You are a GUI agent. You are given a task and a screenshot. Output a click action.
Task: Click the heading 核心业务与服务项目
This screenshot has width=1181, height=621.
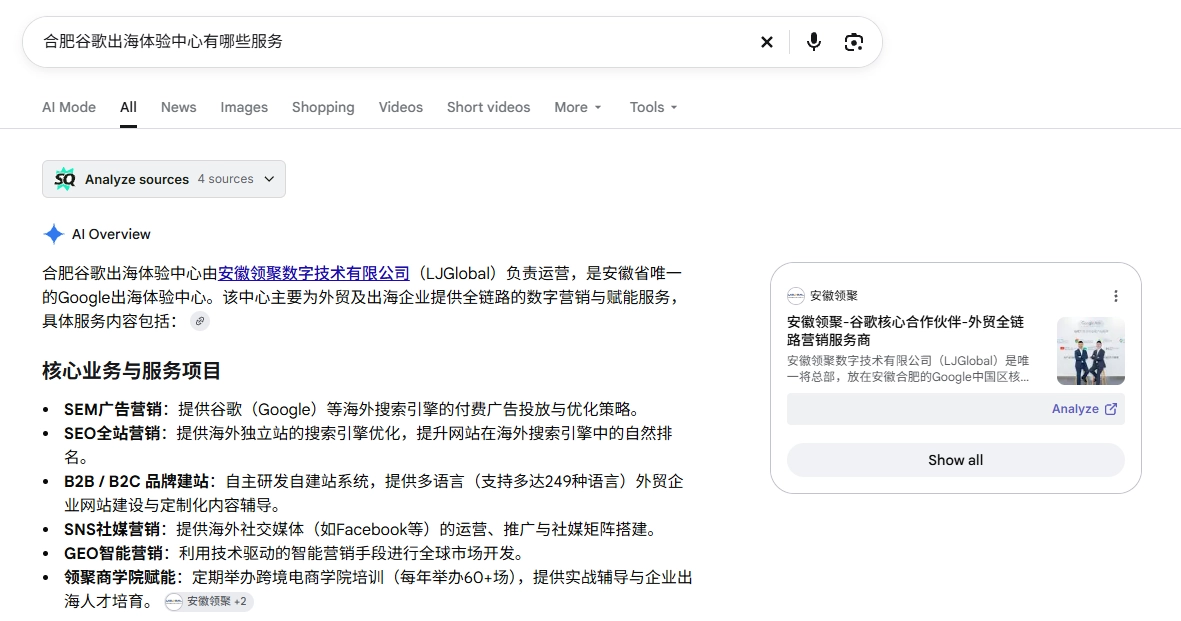tap(131, 371)
